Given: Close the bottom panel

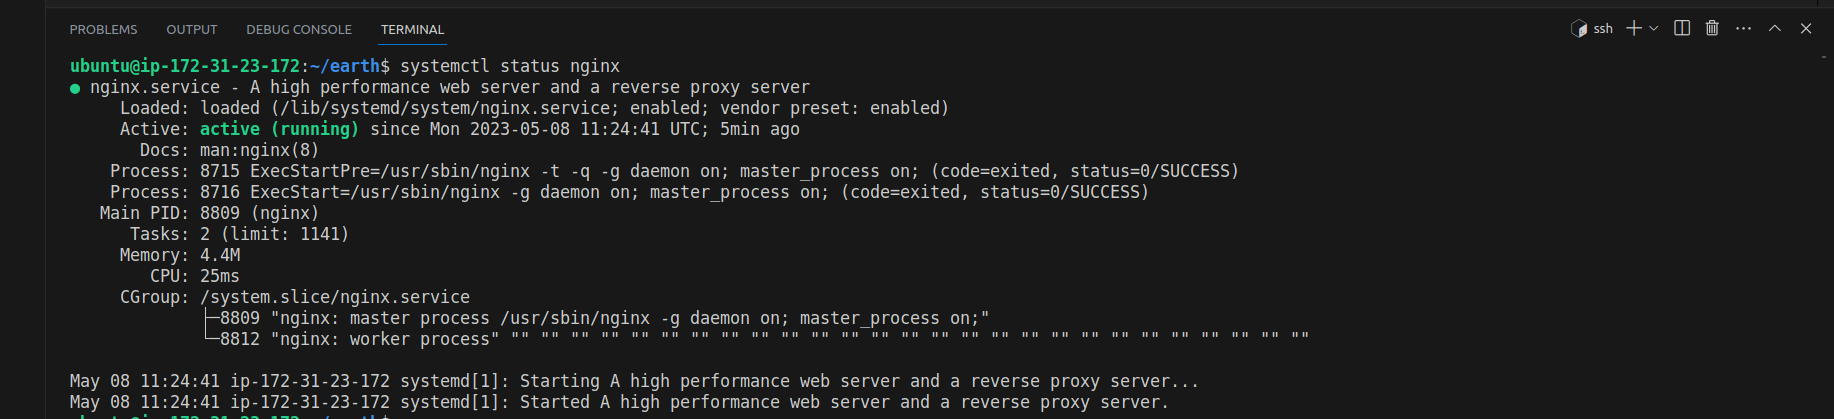Looking at the screenshot, I should [x=1806, y=29].
